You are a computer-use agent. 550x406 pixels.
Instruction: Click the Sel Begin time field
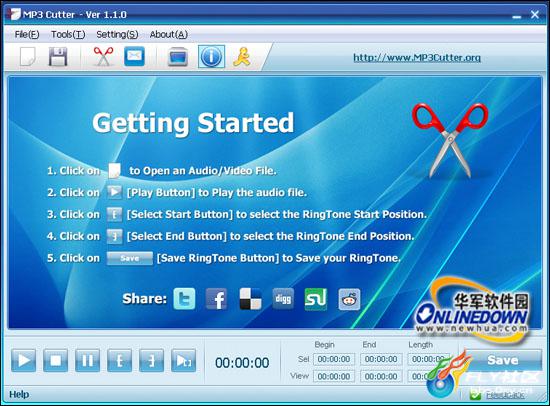click(x=334, y=359)
